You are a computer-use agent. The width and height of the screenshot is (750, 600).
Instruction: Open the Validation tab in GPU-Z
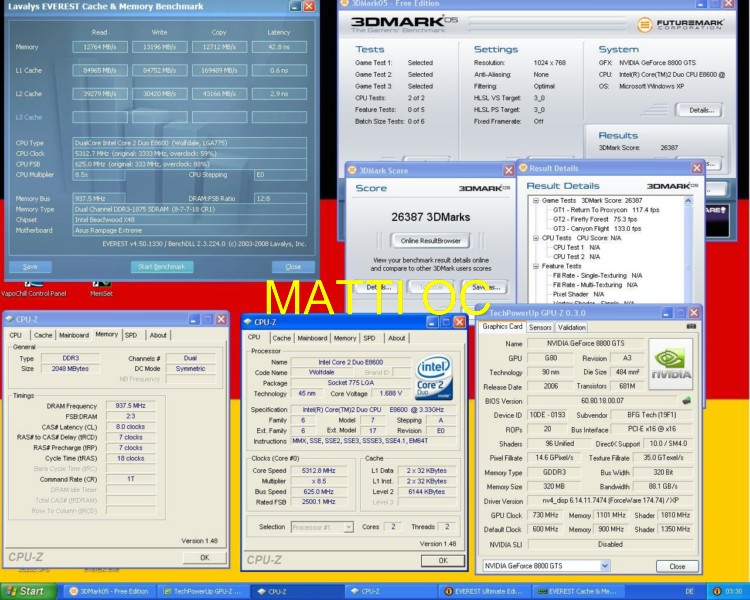click(572, 327)
